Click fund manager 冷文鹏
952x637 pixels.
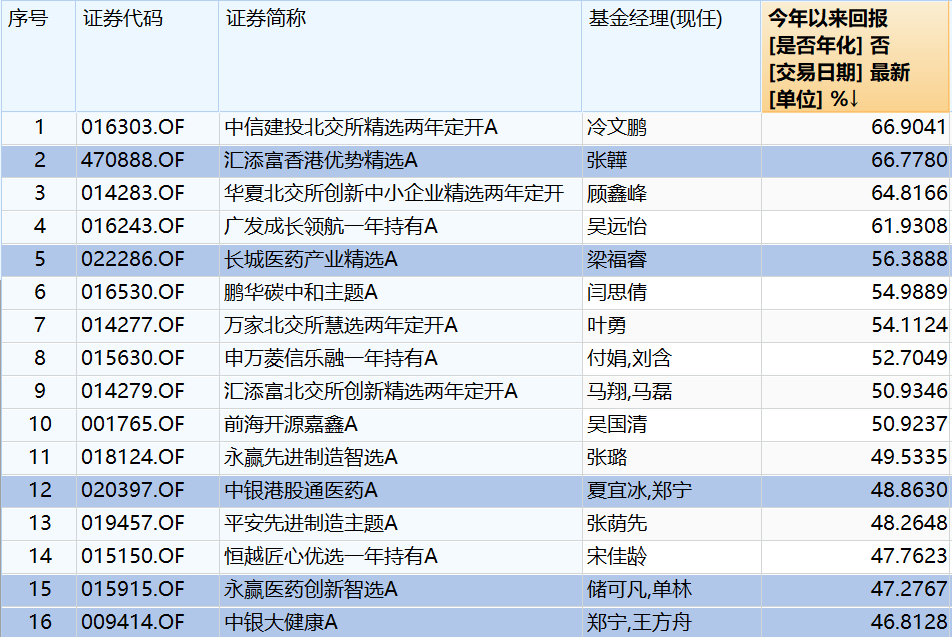(x=617, y=127)
